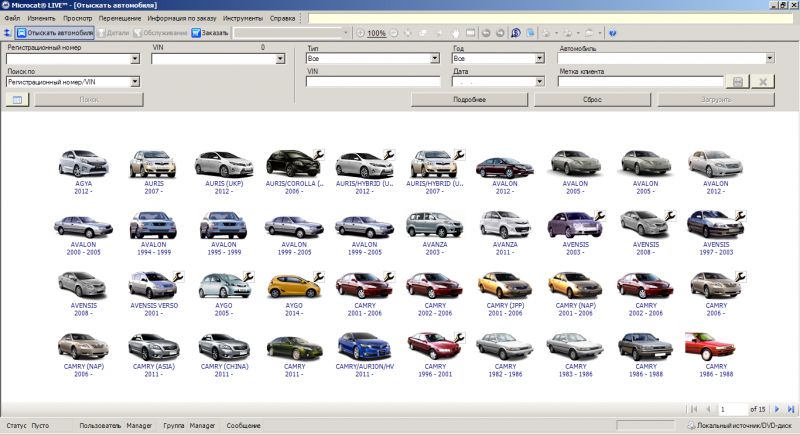Screen dimensions: 800x435
Task: Expand the Тип dropdown
Action: click(435, 59)
